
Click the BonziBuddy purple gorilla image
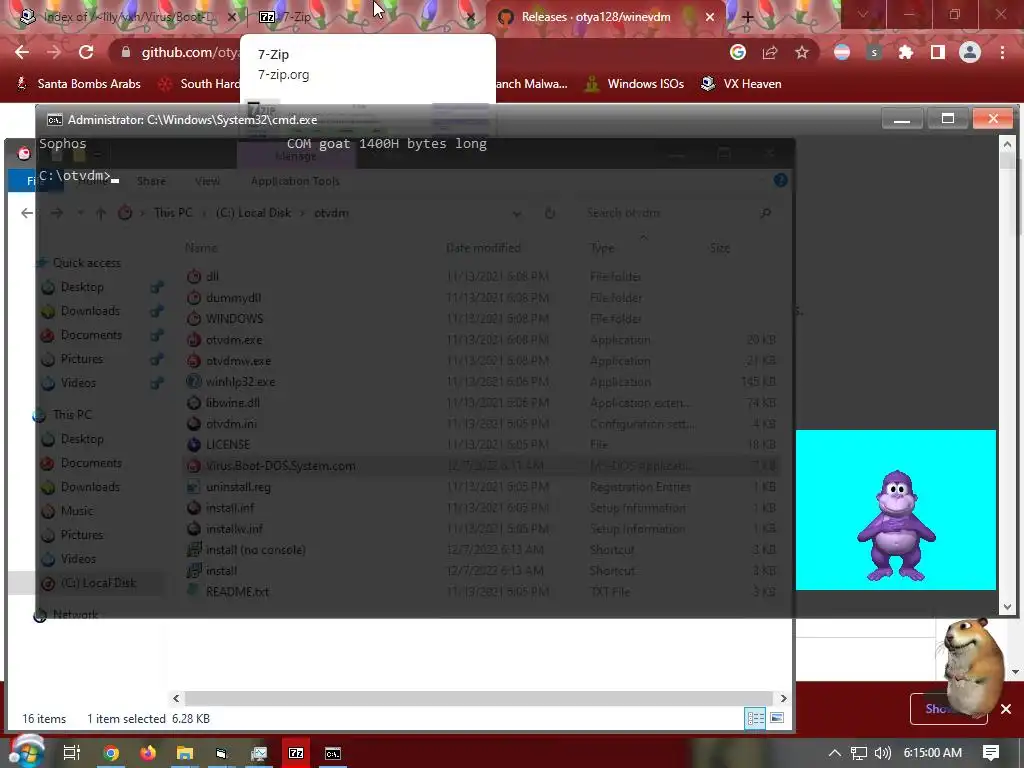pos(896,525)
